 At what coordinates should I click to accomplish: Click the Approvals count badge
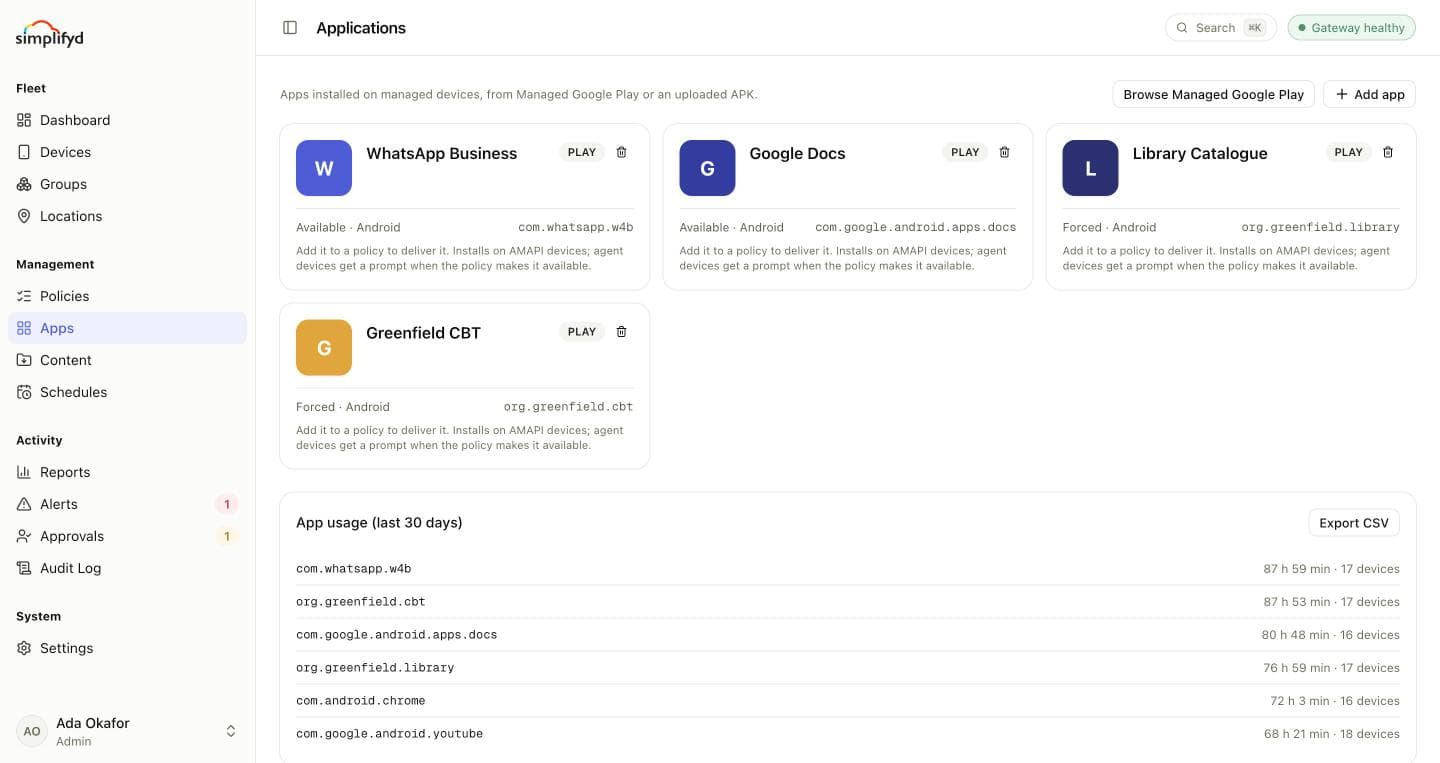click(x=227, y=536)
